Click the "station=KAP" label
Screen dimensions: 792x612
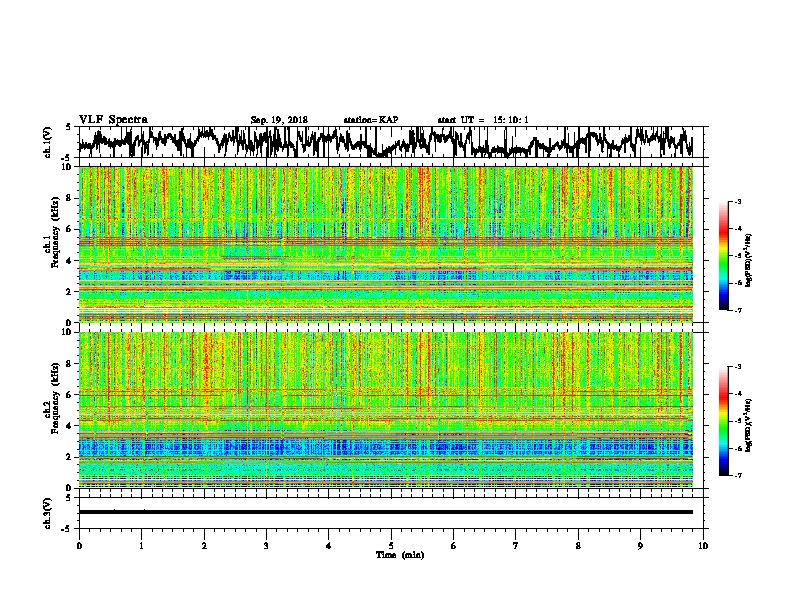click(371, 120)
